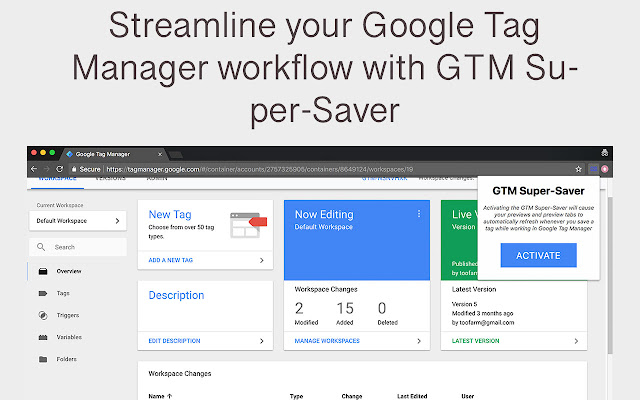This screenshot has height=400, width=640.
Task: Click the search magnifier icon
Action: [41, 247]
